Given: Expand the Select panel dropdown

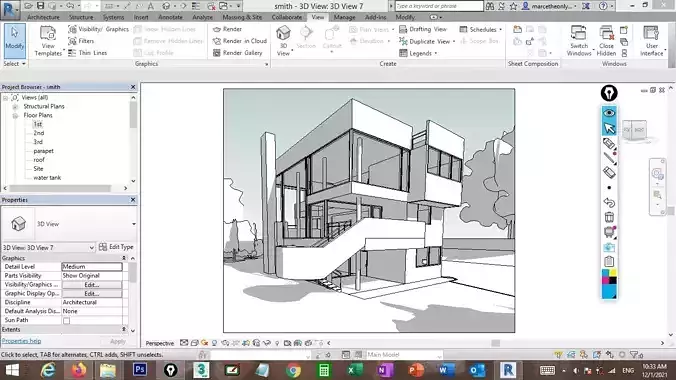Looking at the screenshot, I should [x=15, y=63].
